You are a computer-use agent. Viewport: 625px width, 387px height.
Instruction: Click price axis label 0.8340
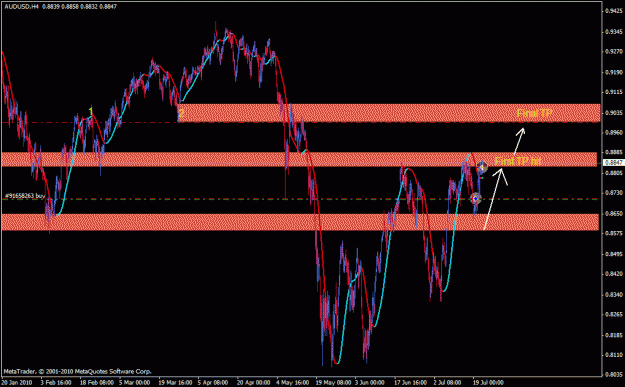pyautogui.click(x=614, y=294)
